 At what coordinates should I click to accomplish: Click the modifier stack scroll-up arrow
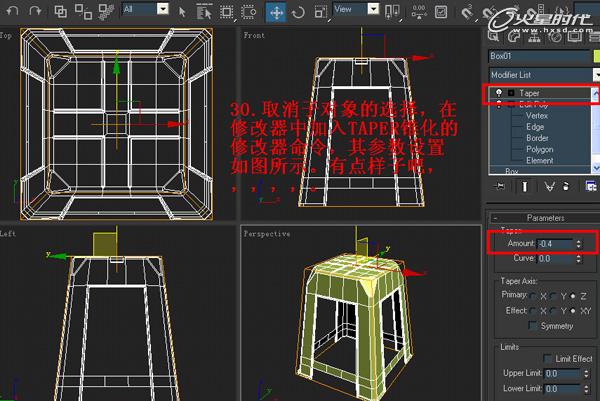click(596, 93)
